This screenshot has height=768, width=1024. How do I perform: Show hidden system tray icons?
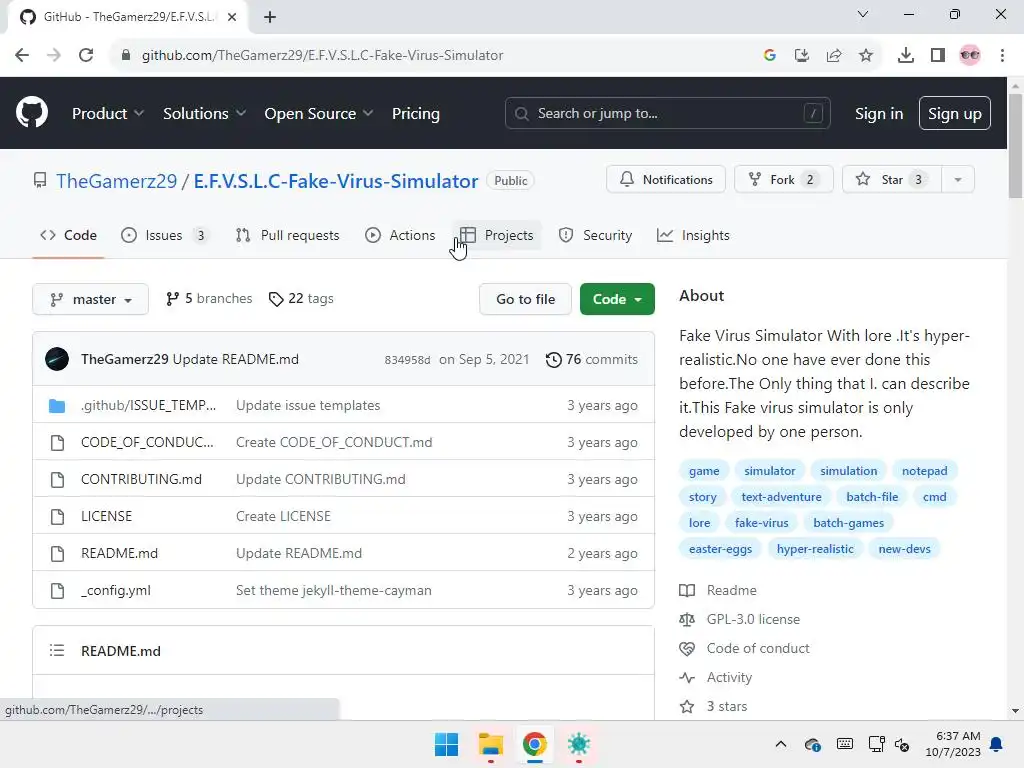click(780, 744)
